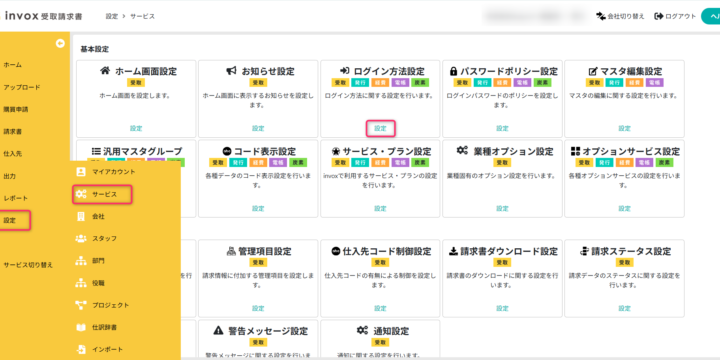The height and width of the screenshot is (360, 720).
Task: Choose プロジェクト from the settings submenu
Action: tap(110, 305)
